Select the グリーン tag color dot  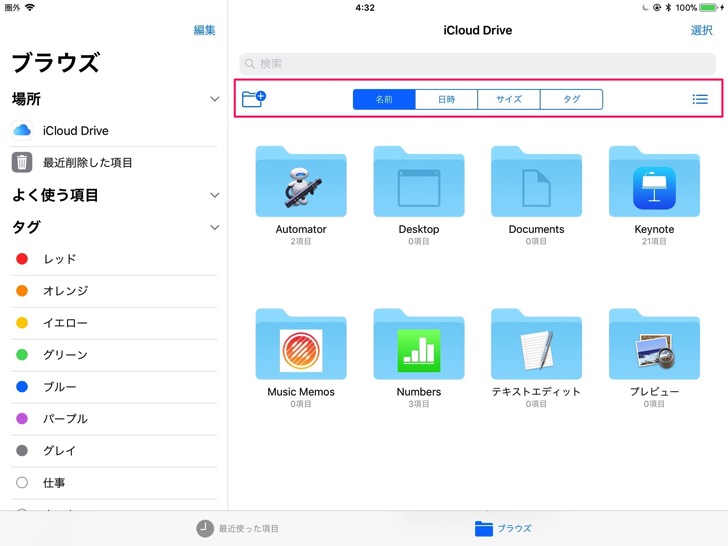[22, 355]
